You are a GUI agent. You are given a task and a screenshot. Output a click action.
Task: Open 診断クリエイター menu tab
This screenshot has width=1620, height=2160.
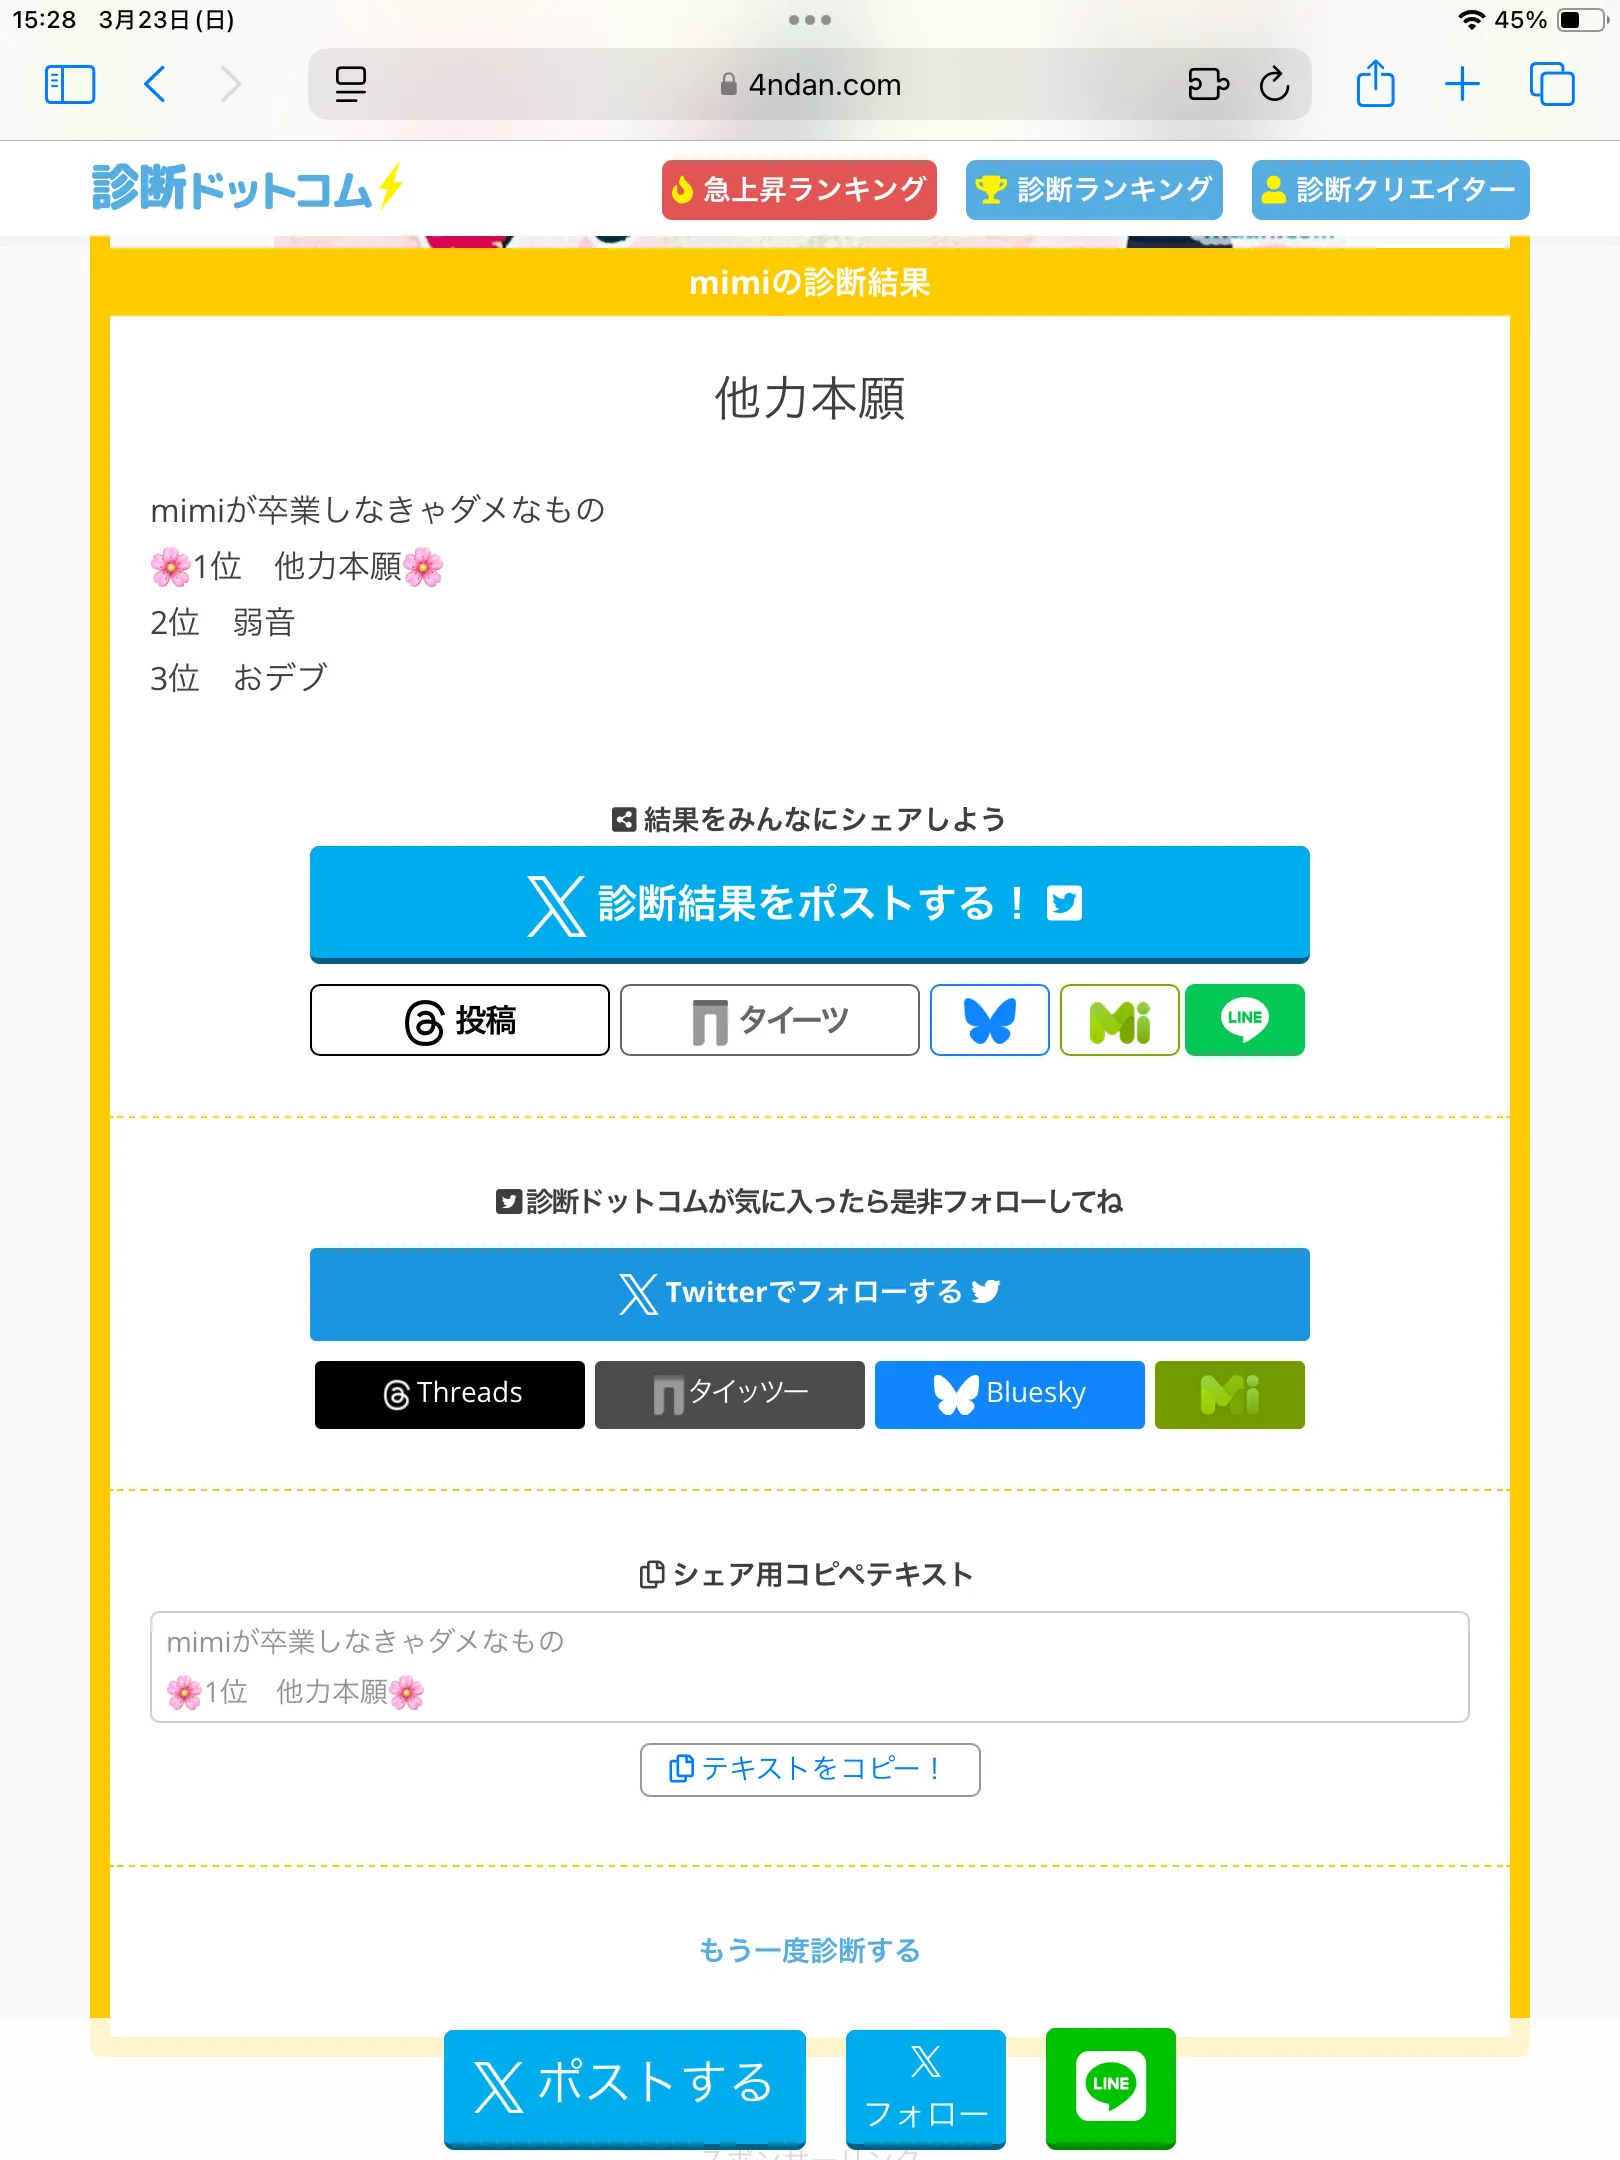pos(1391,189)
